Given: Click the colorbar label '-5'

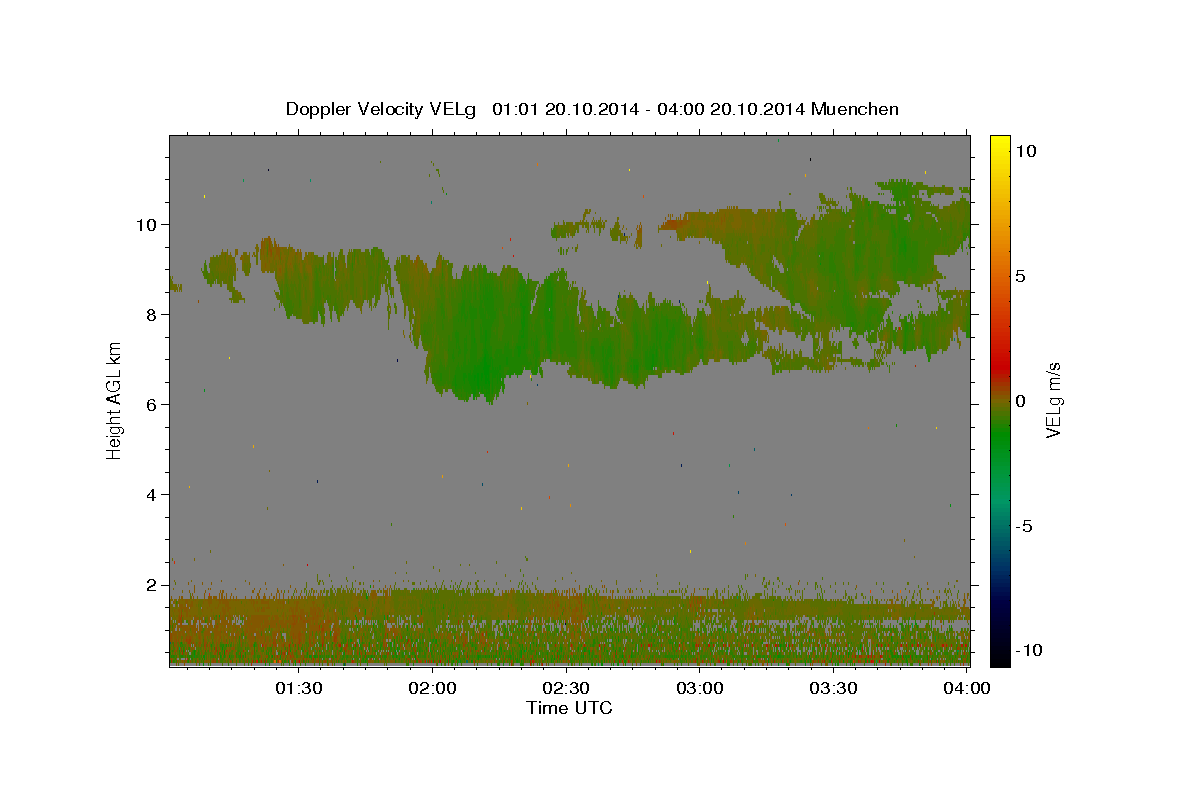Looking at the screenshot, I should pos(1023,526).
